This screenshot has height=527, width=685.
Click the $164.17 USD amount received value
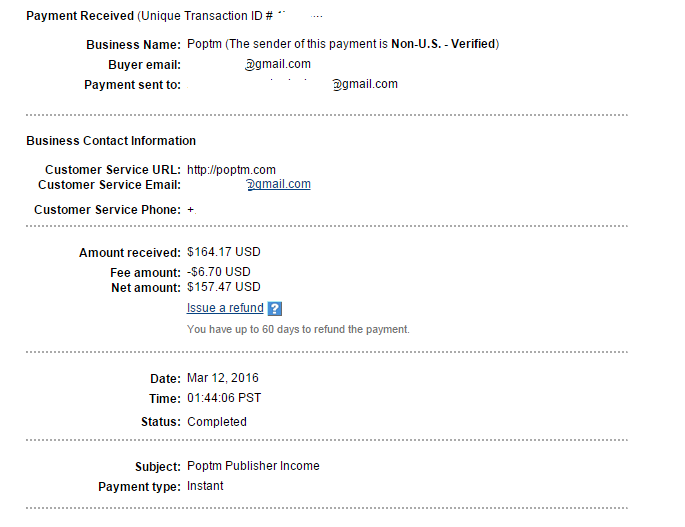pos(223,252)
